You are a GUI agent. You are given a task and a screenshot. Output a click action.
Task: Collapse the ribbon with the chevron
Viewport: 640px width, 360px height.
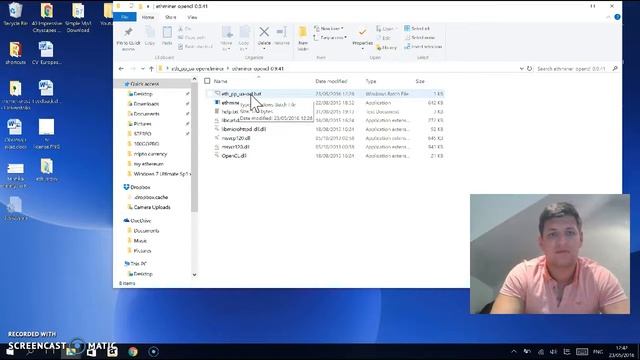pos(608,17)
